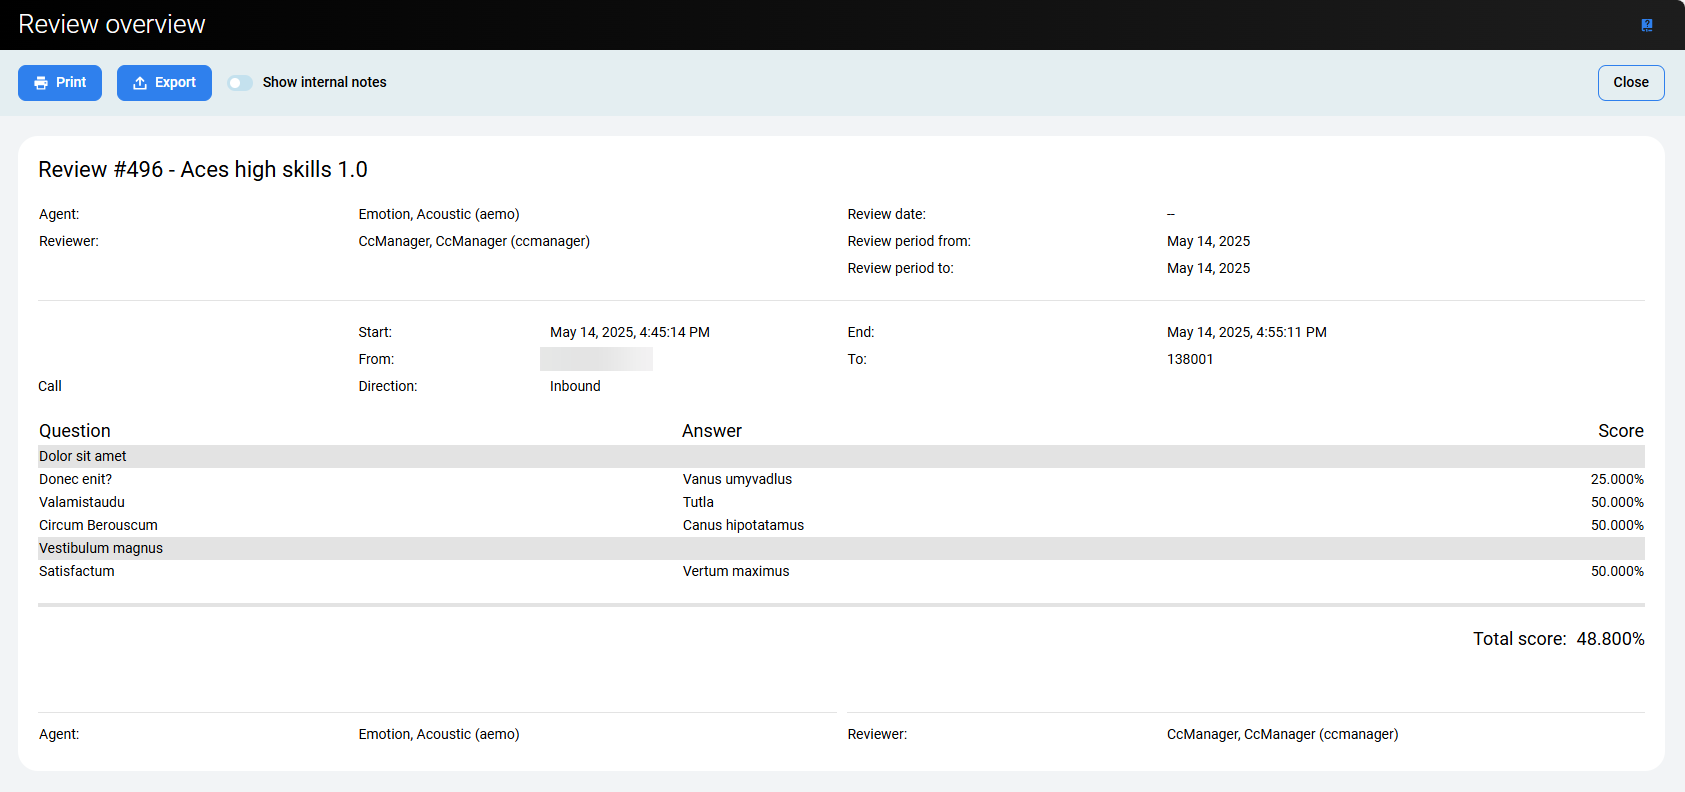Click the Show internal notes label
Viewport: 1685px width, 792px height.
coord(324,83)
